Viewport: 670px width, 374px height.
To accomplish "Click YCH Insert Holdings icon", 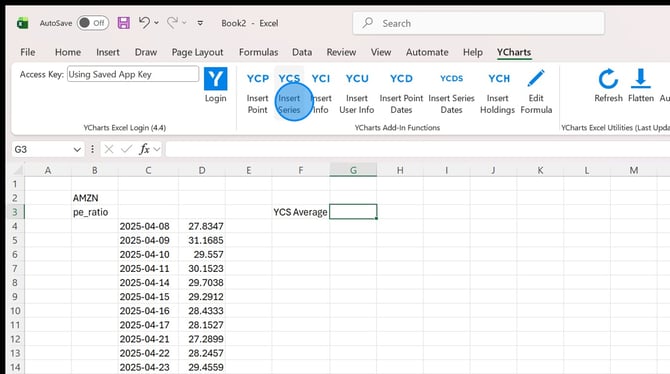I will [x=499, y=79].
